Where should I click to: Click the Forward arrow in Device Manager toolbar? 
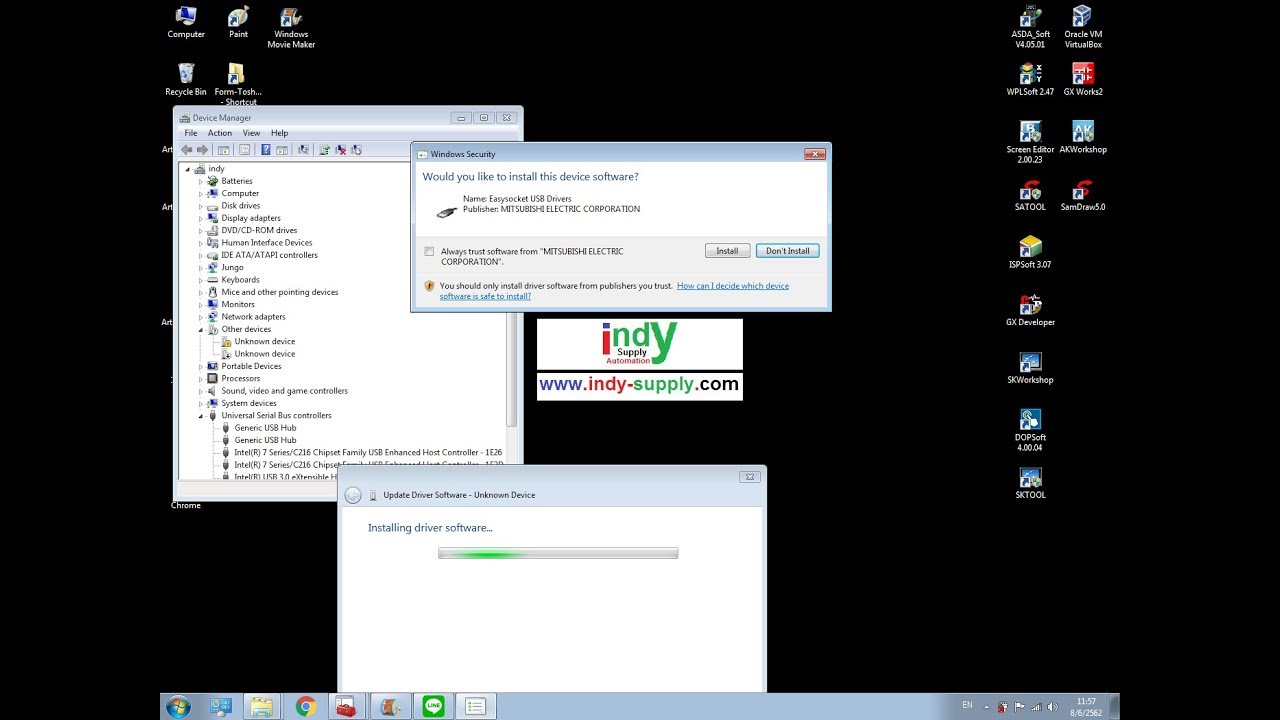[x=202, y=150]
